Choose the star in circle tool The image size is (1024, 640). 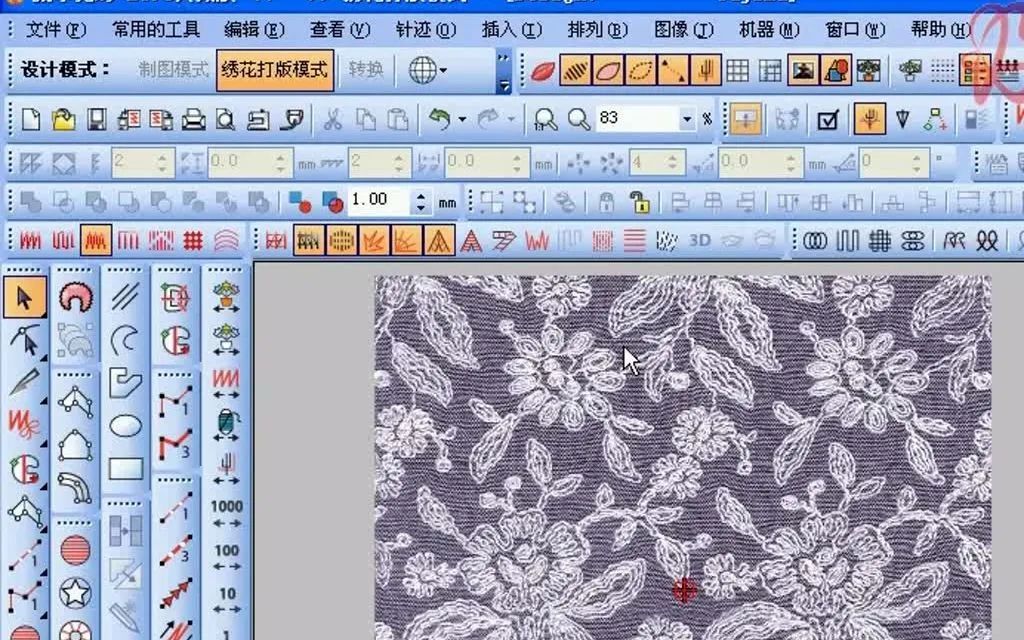pos(75,593)
